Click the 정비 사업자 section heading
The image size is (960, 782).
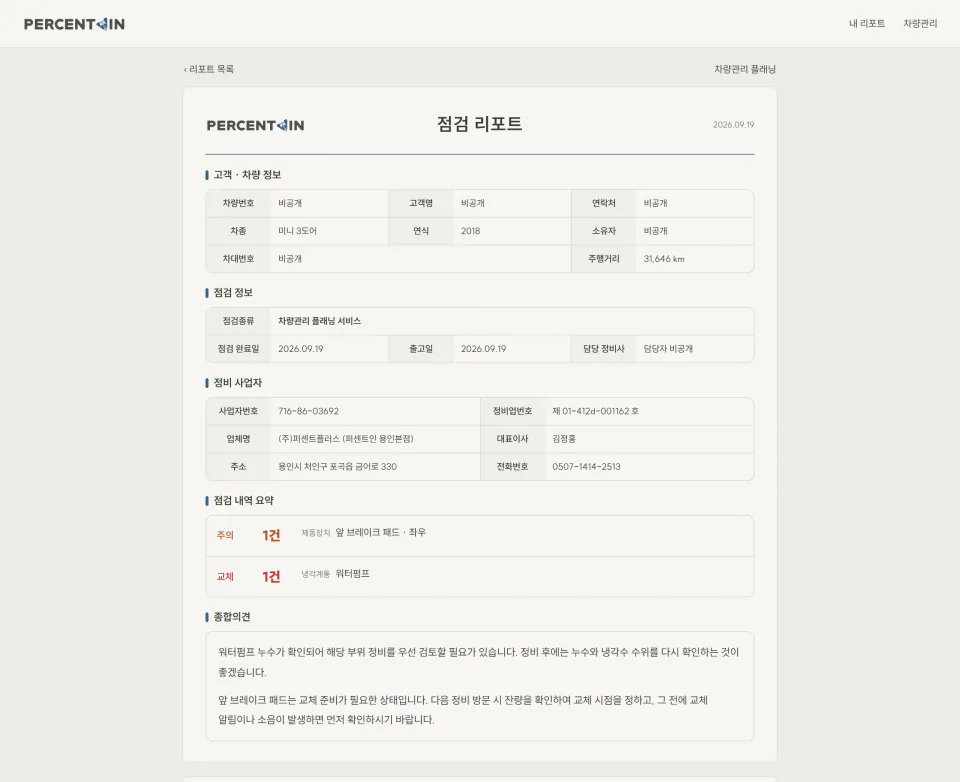(x=237, y=383)
